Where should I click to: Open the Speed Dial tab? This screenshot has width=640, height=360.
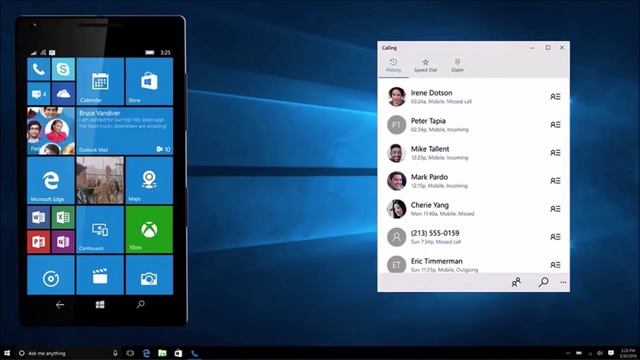[425, 65]
